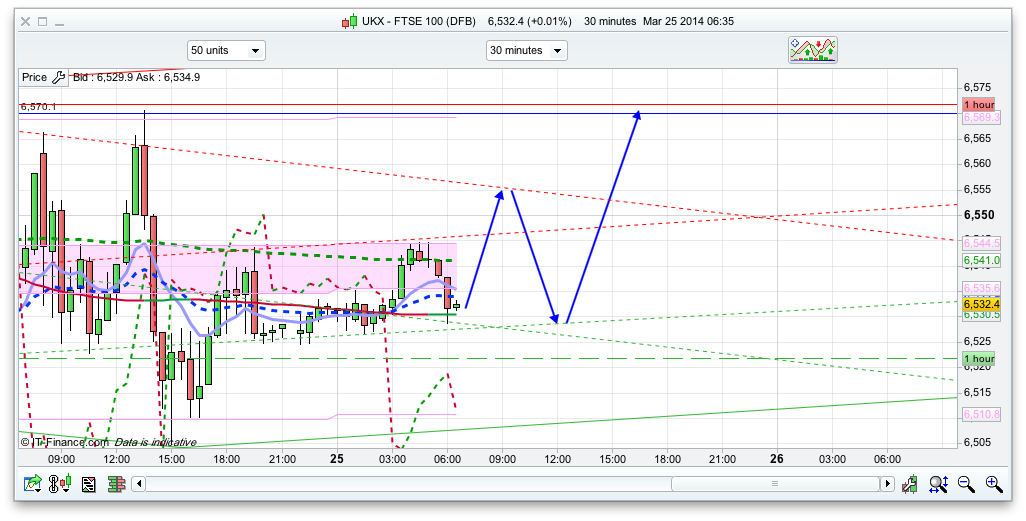Click the red 1 hour price label

point(978,104)
